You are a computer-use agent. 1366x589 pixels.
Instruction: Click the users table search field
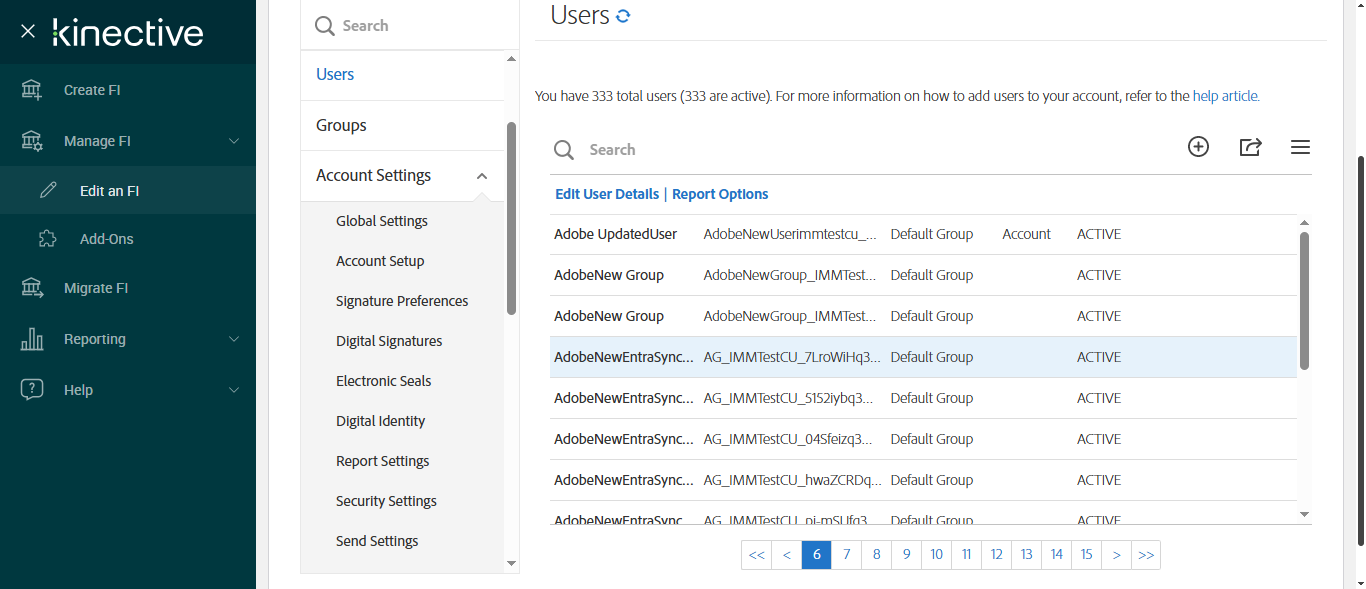(800, 150)
